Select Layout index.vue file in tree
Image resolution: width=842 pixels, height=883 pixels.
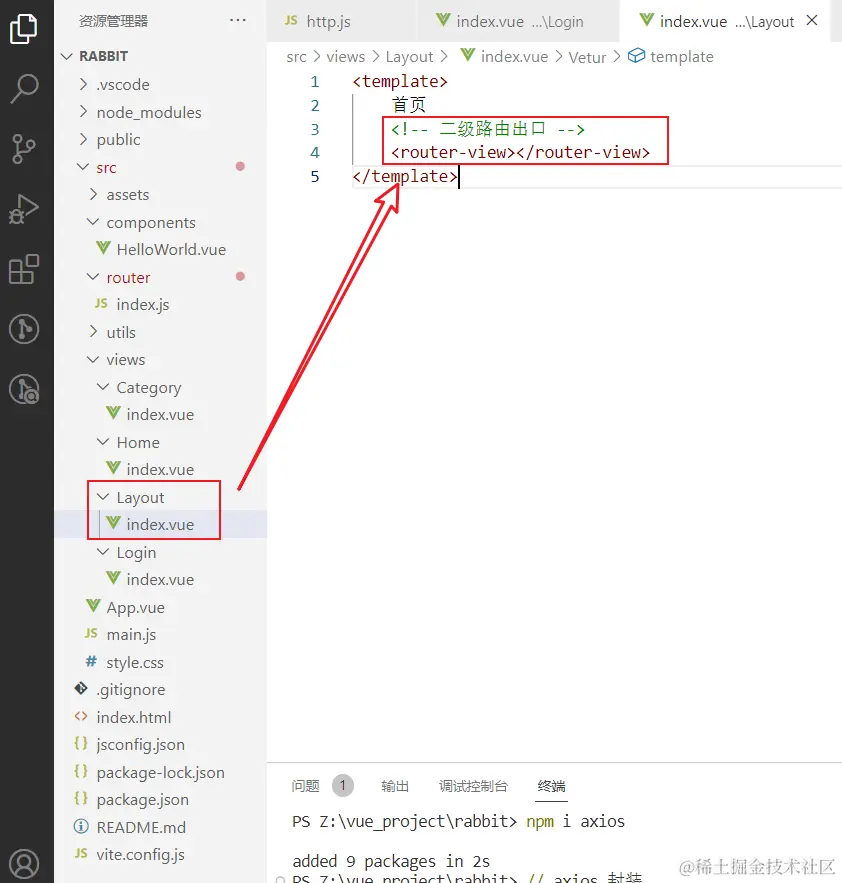tap(161, 524)
